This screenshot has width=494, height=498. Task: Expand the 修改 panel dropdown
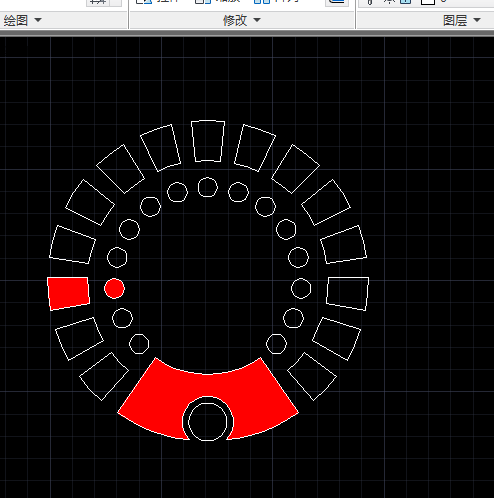pos(257,20)
